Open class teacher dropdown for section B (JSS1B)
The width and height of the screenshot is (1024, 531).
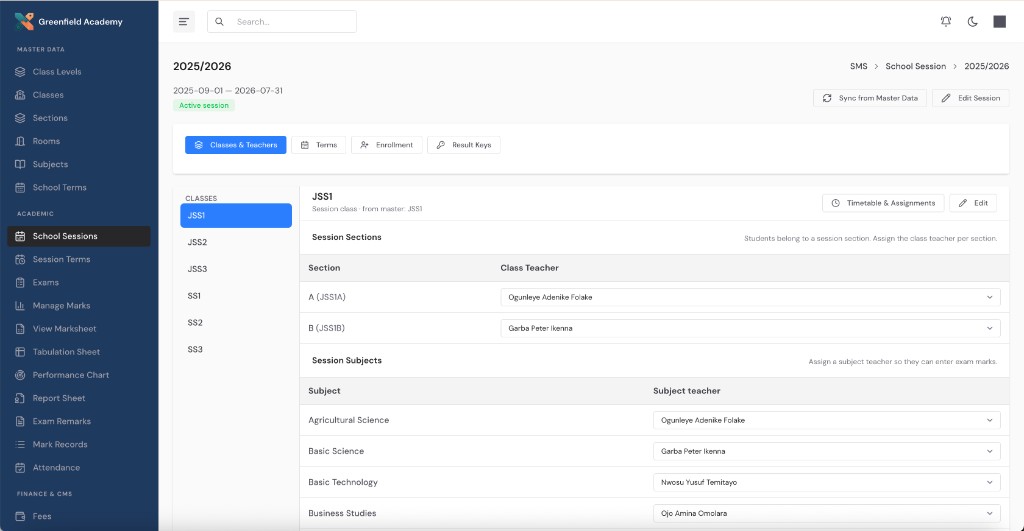[750, 329]
